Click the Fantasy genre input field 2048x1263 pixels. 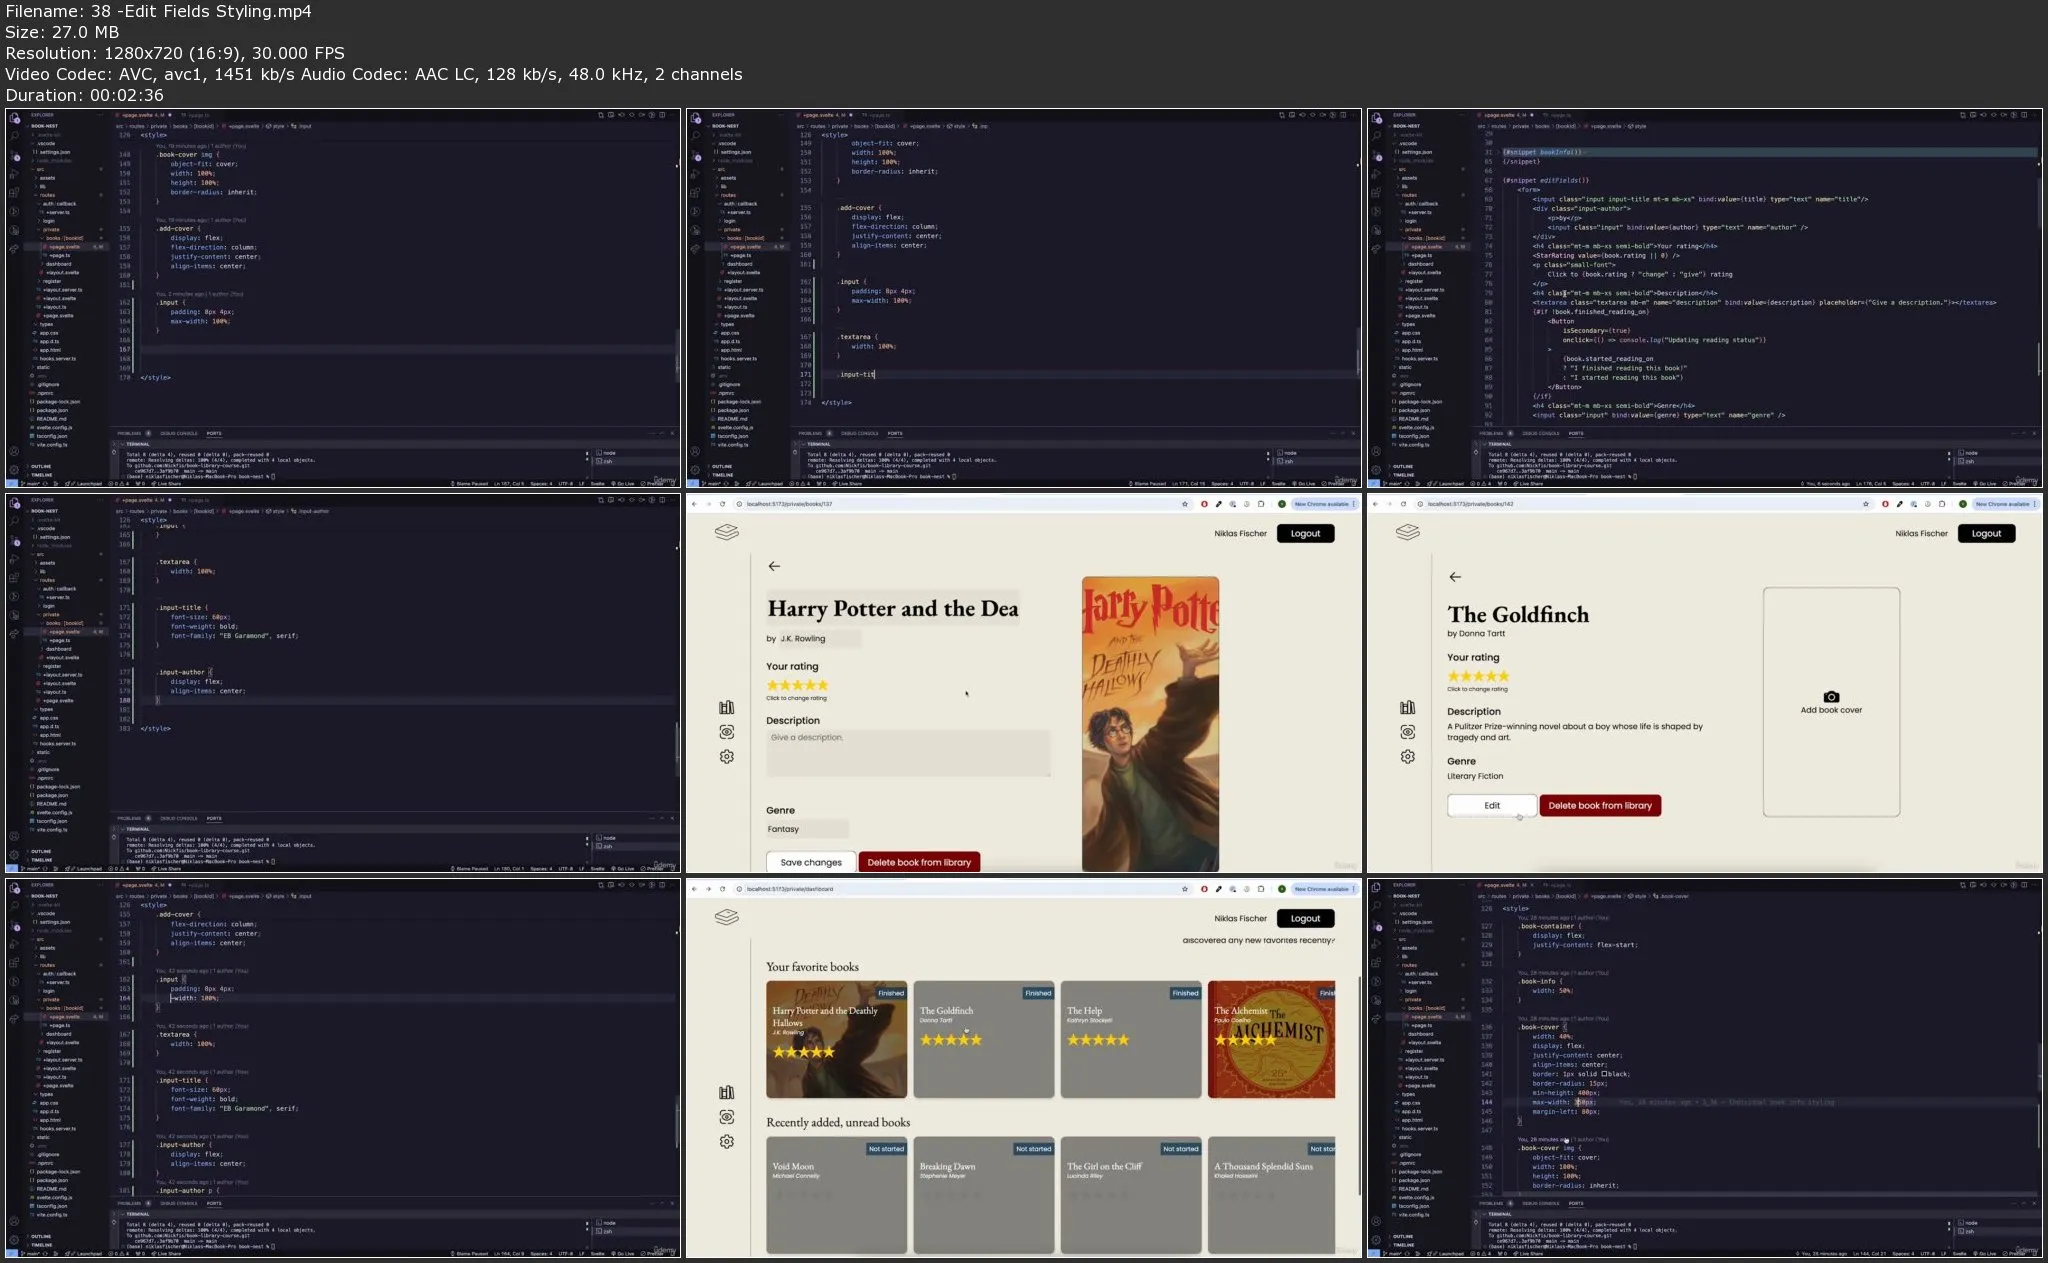click(807, 829)
